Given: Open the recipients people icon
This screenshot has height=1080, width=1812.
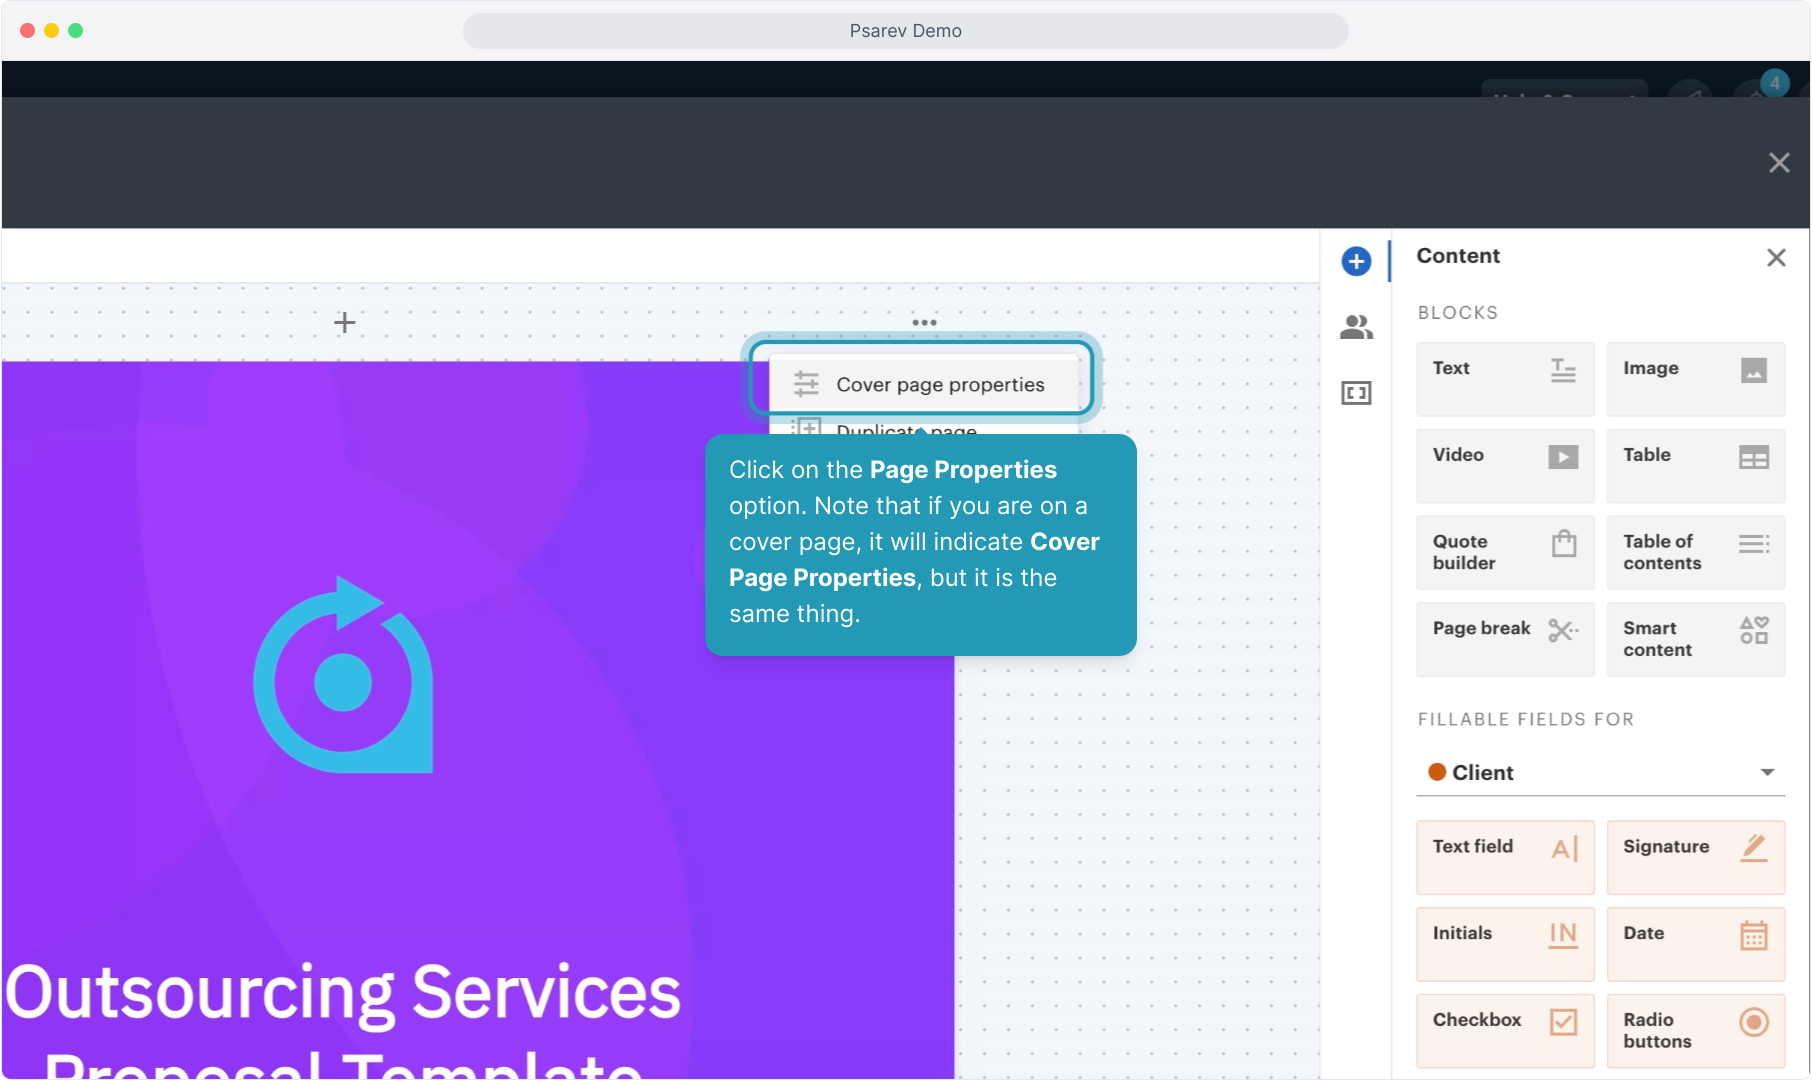Looking at the screenshot, I should [1356, 327].
